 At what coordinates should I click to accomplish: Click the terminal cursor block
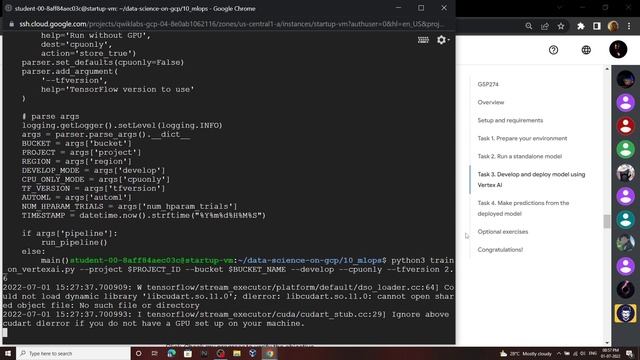click(5, 332)
